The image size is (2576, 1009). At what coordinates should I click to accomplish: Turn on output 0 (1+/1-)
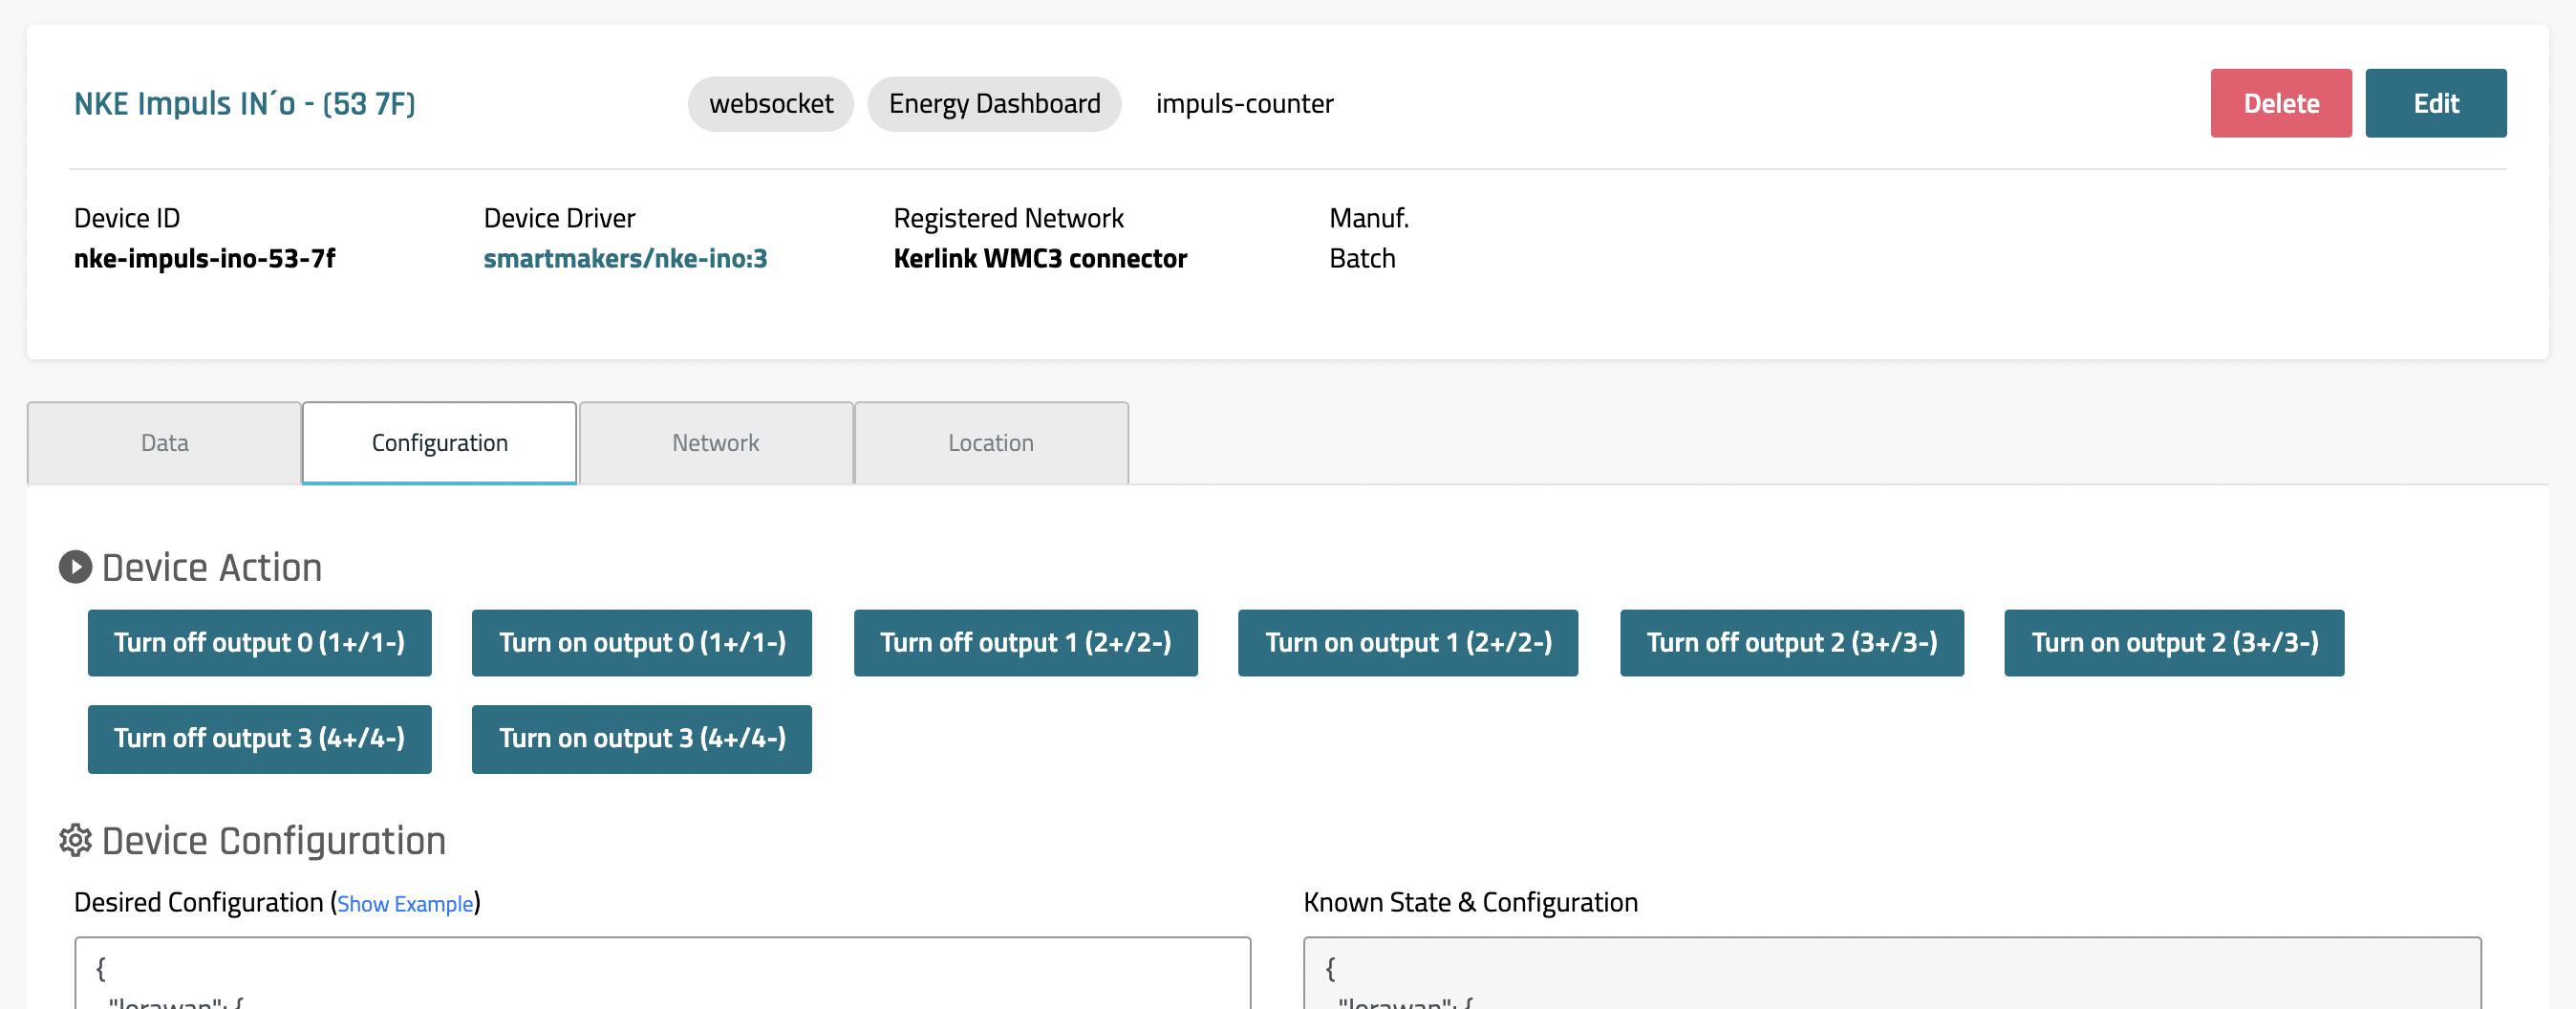(641, 643)
